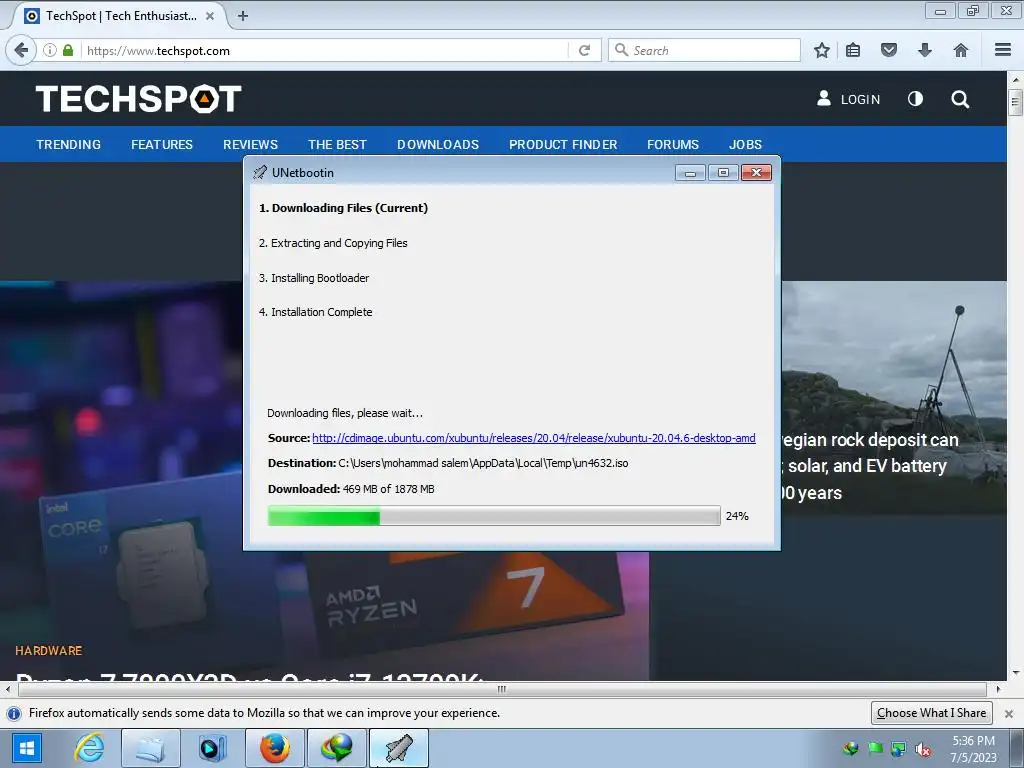Click vertical scrollbar up arrow
Screen dimensions: 1024x768
pos(1016,79)
